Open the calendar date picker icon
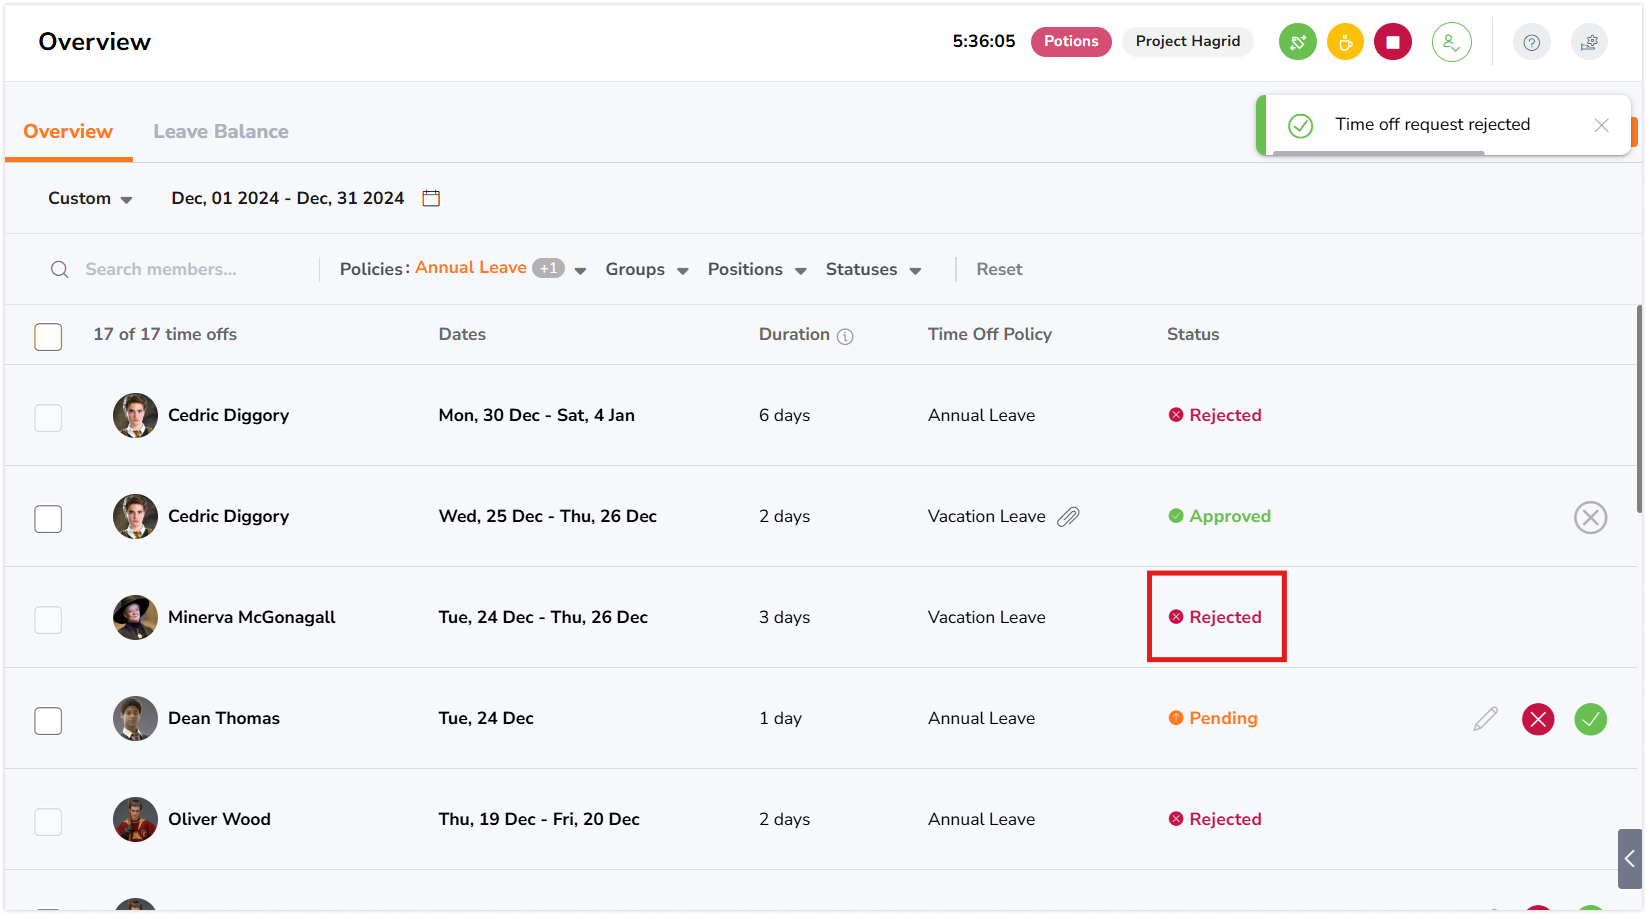 pyautogui.click(x=431, y=198)
